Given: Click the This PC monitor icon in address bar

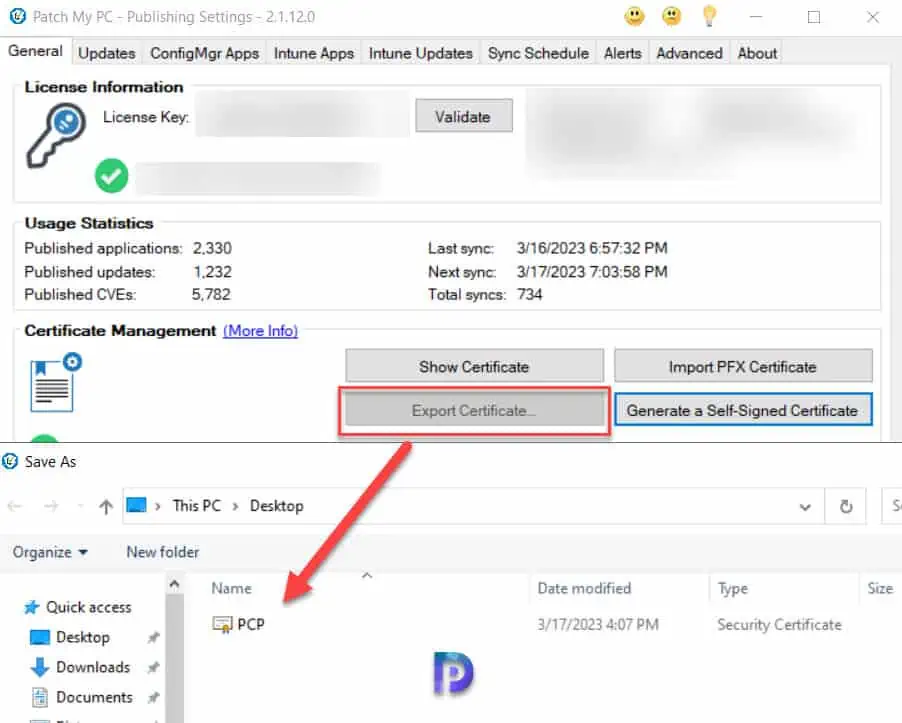Looking at the screenshot, I should (x=136, y=505).
